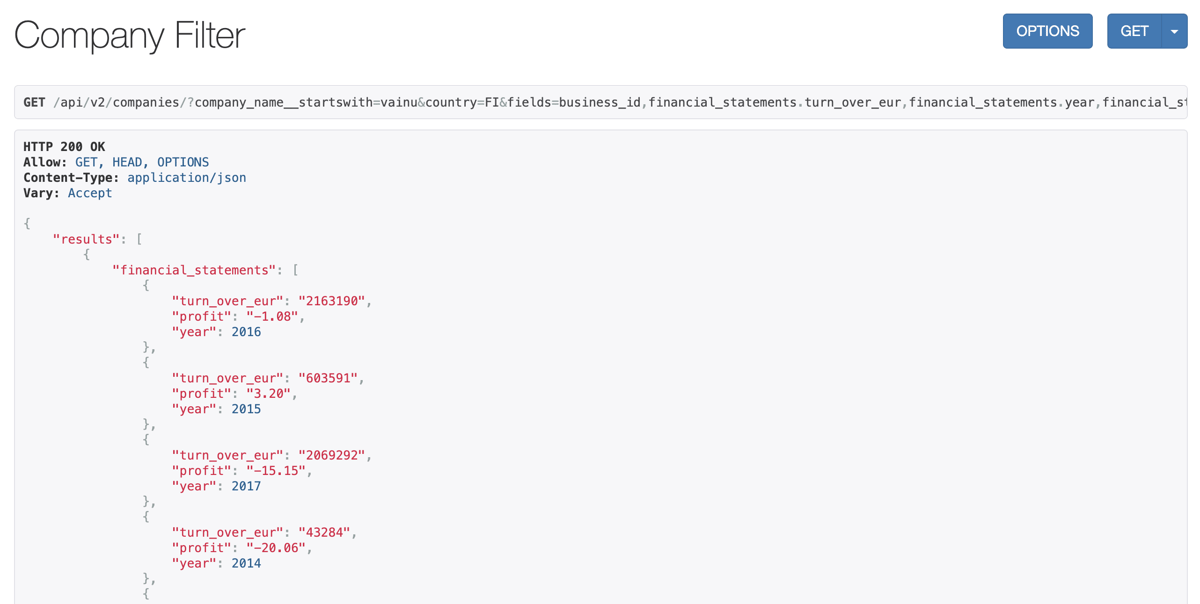Click the Vary Accept header line
Image resolution: width=1200 pixels, height=604 pixels.
(68, 193)
